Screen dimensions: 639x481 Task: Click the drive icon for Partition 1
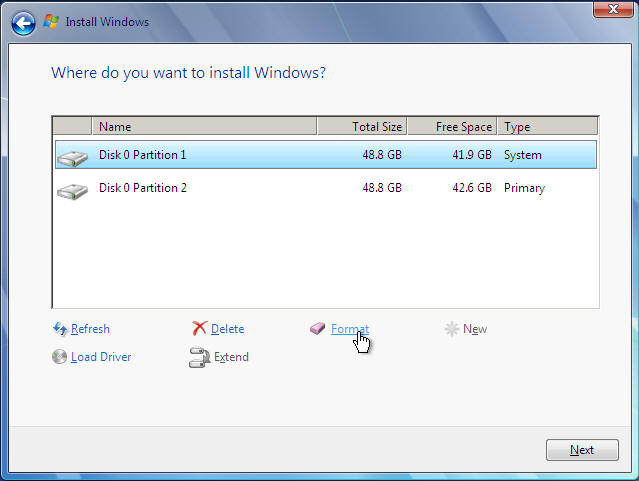click(x=72, y=157)
